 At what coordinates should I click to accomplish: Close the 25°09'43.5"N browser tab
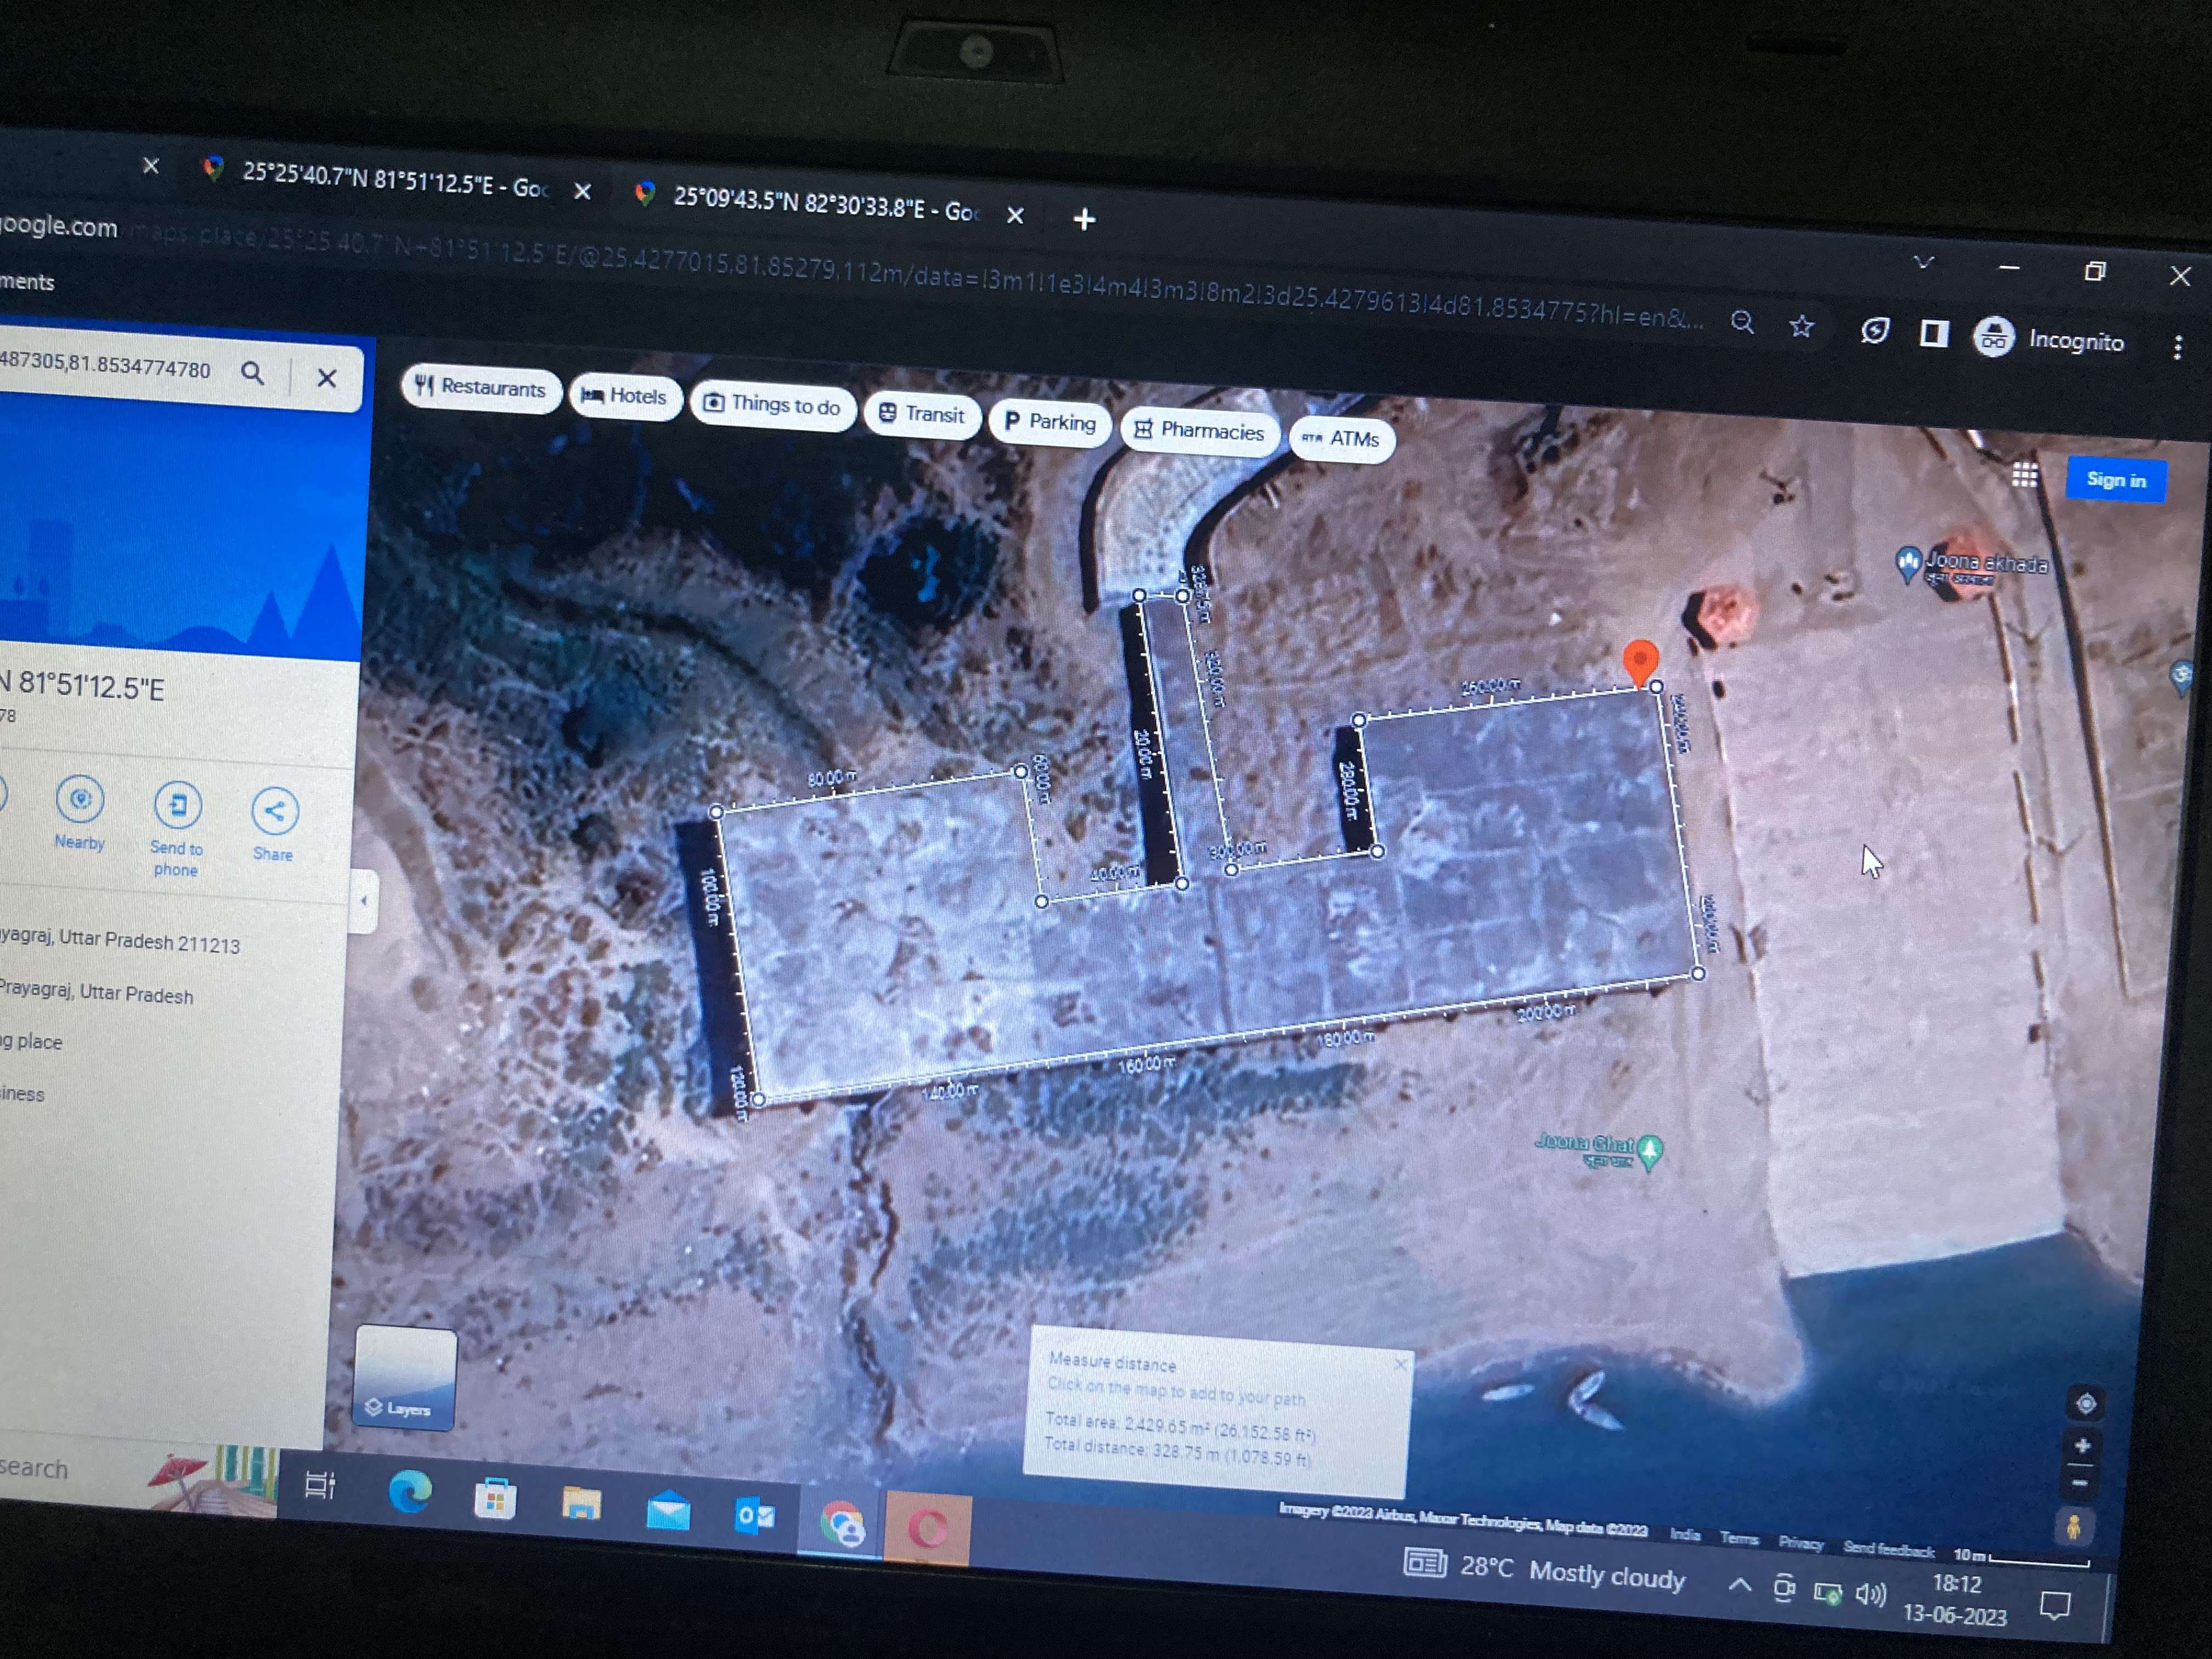(x=1015, y=215)
